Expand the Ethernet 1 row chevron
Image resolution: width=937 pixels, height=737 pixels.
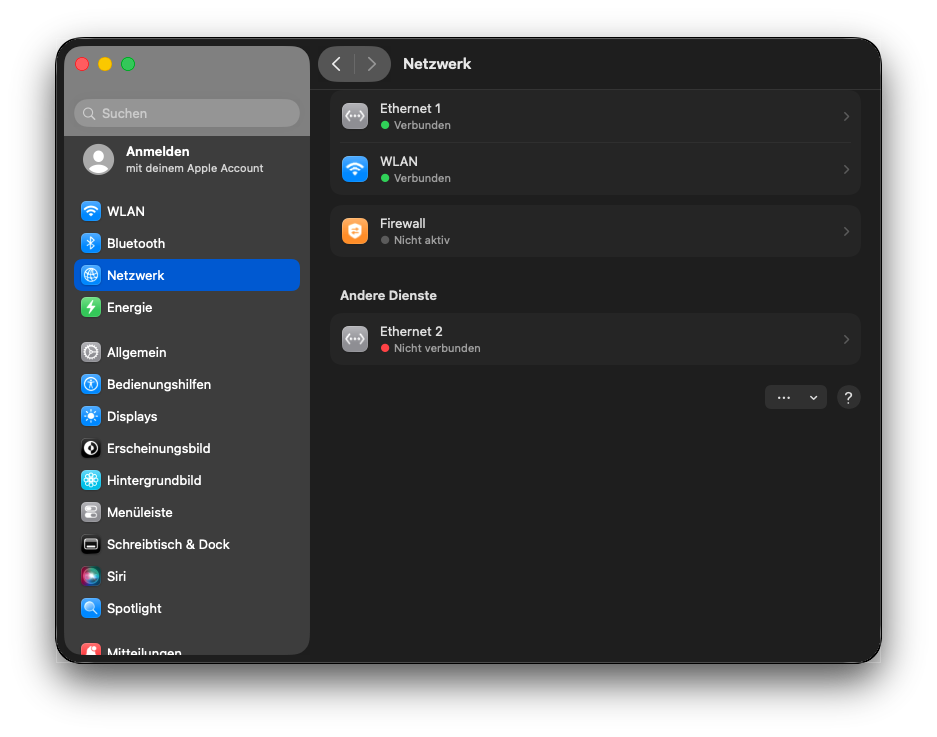pyautogui.click(x=846, y=117)
